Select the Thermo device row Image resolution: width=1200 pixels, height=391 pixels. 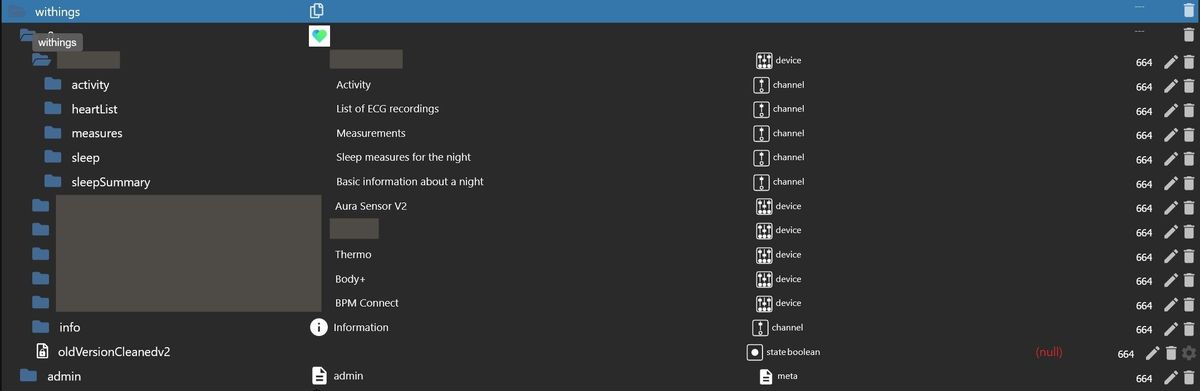click(600, 255)
